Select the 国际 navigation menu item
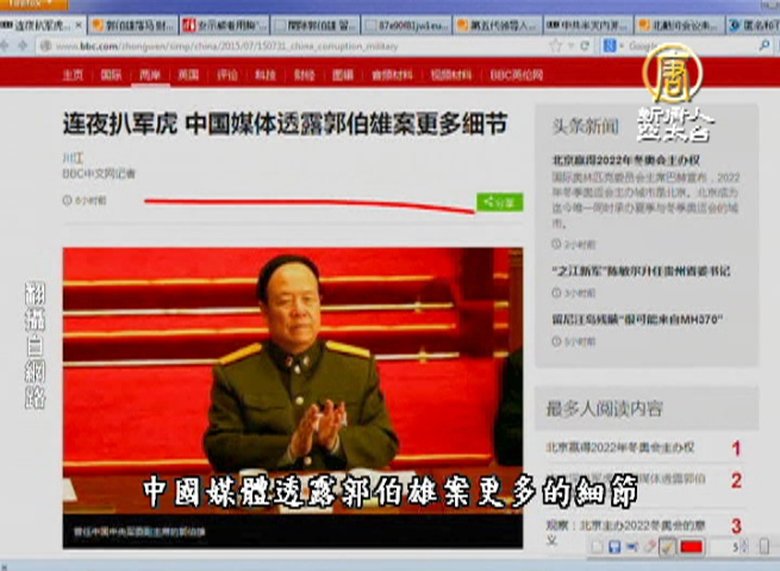 point(111,75)
